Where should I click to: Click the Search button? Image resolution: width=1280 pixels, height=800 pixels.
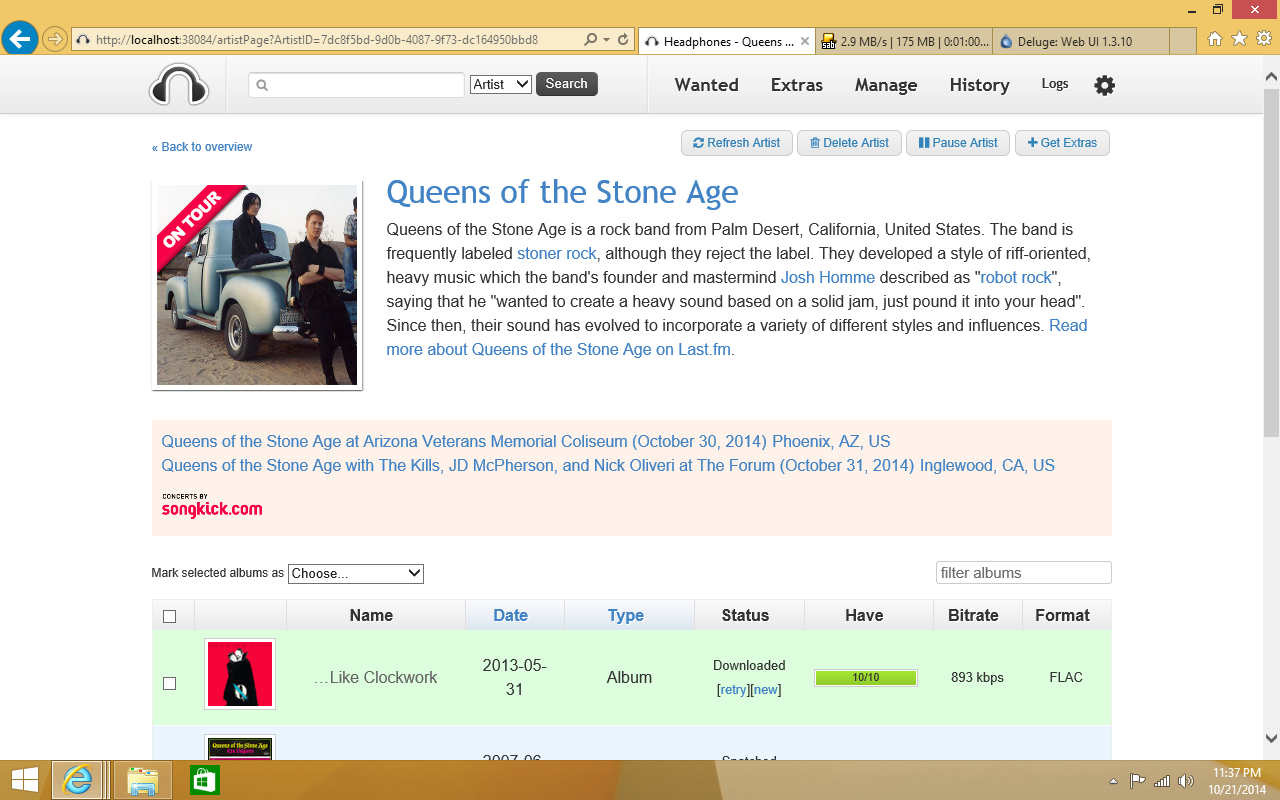[567, 84]
